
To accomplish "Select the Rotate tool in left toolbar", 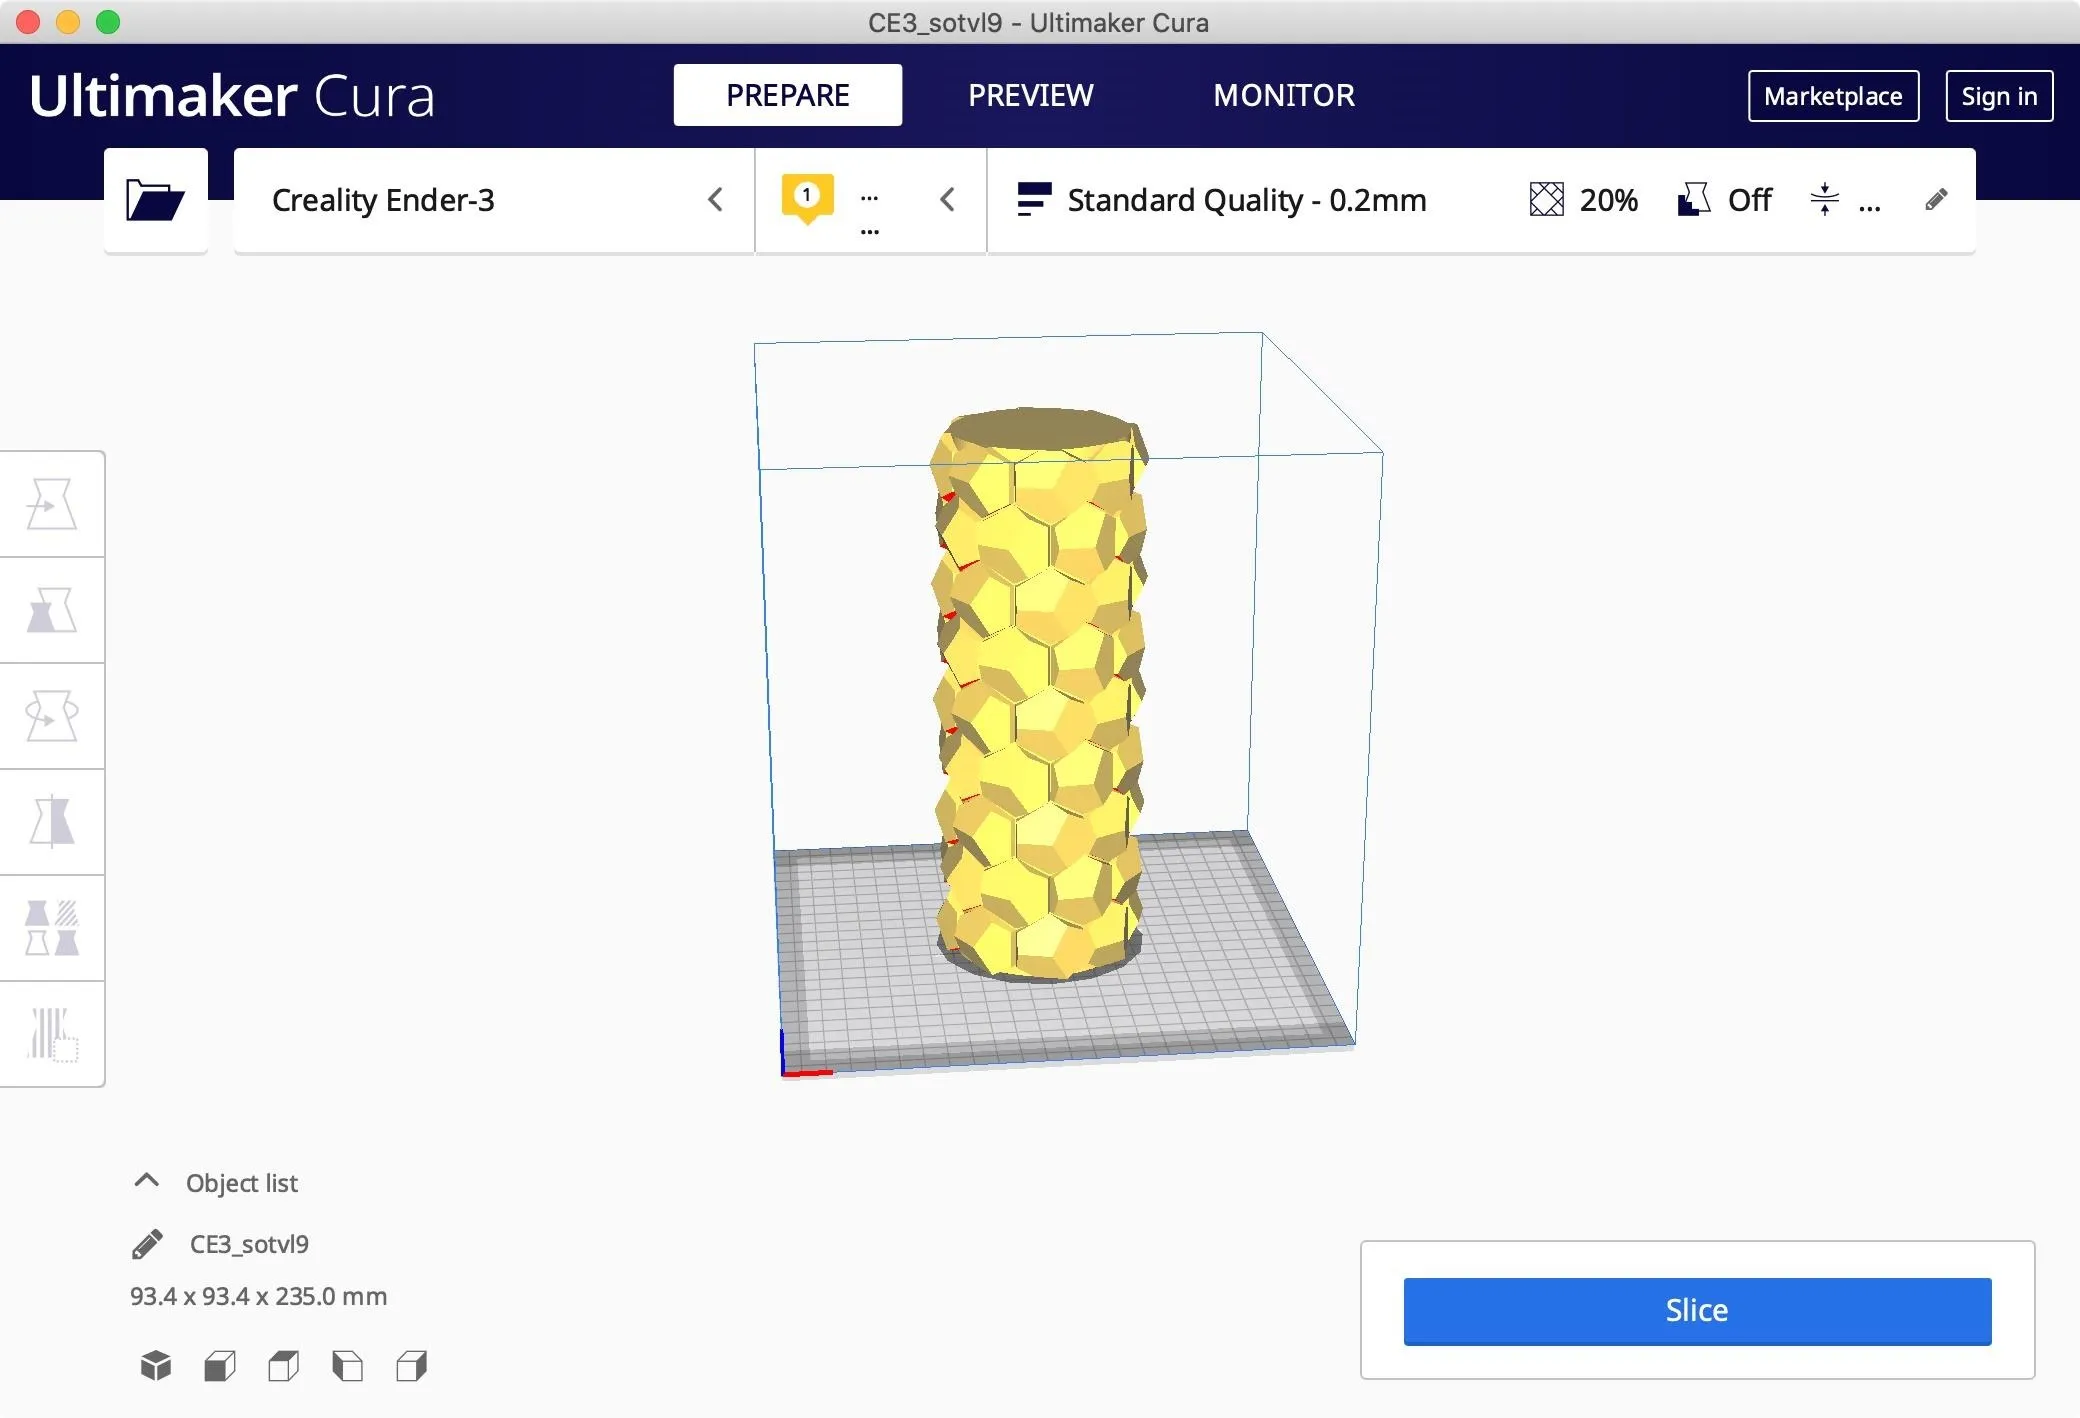I will 52,716.
